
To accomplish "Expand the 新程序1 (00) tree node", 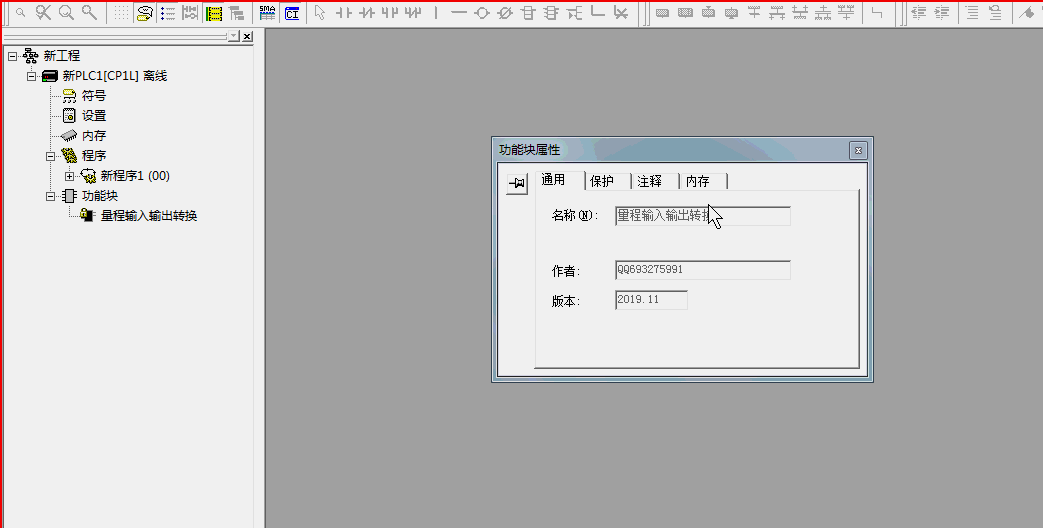I will [x=69, y=176].
